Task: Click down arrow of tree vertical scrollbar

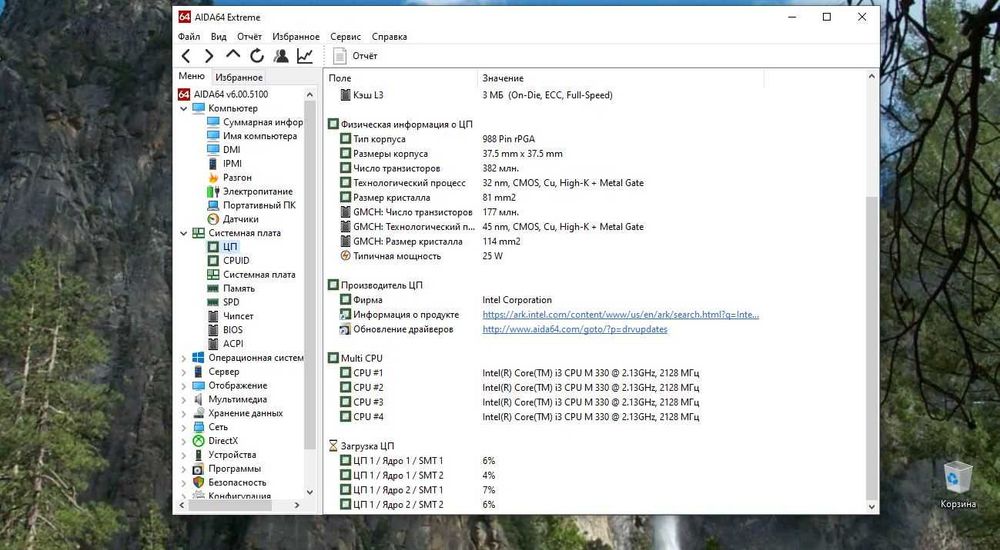Action: pyautogui.click(x=310, y=492)
